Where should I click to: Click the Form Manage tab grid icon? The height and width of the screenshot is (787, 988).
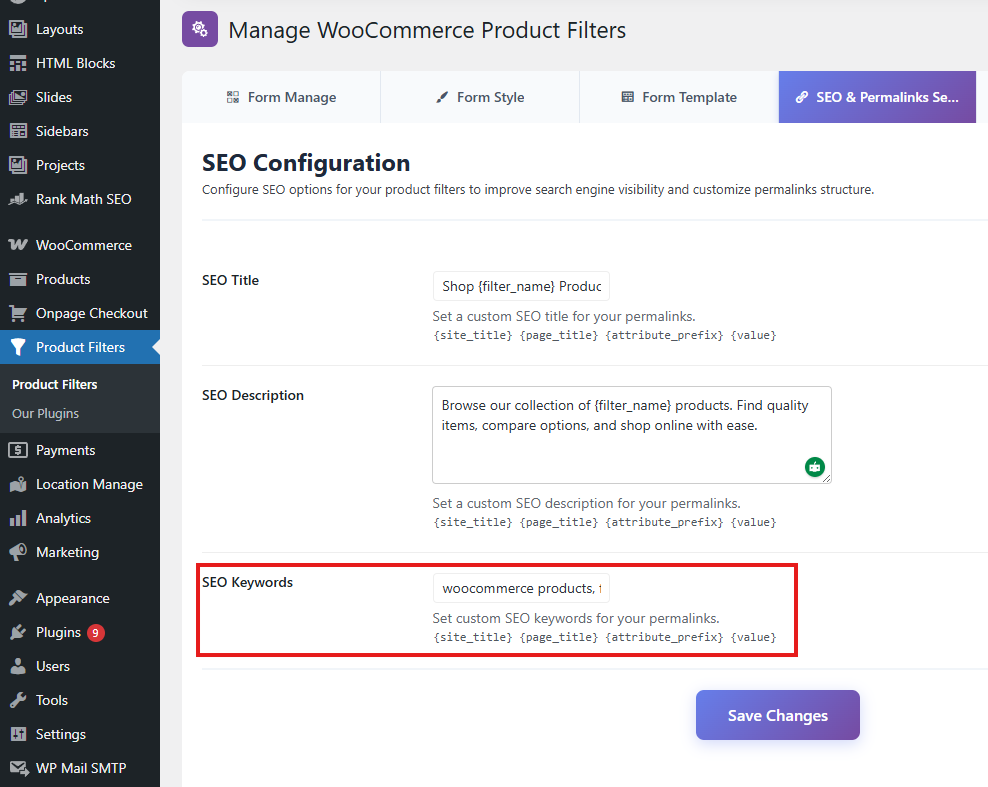(x=233, y=97)
